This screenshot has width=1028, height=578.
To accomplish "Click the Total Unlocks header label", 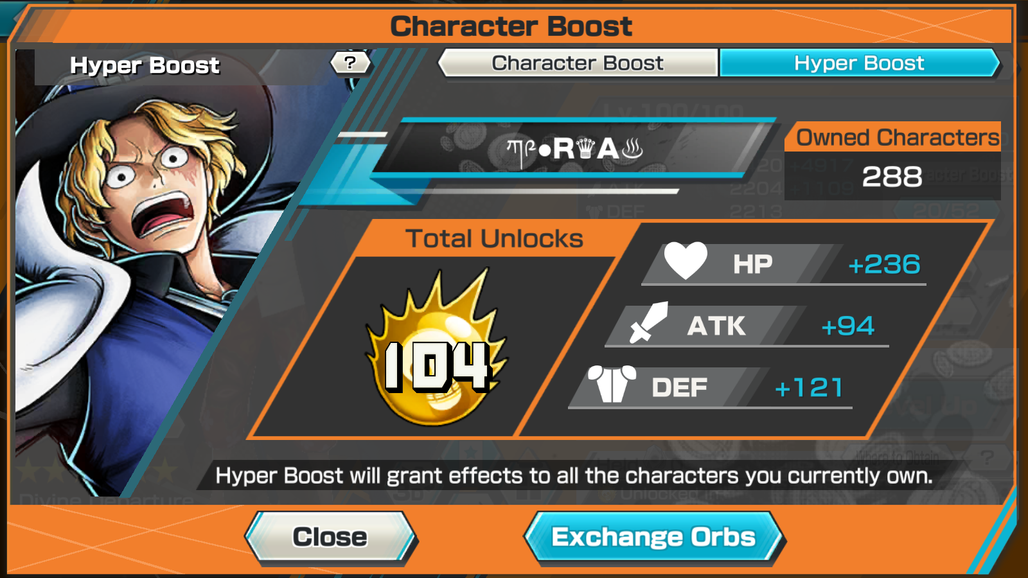I will point(494,239).
